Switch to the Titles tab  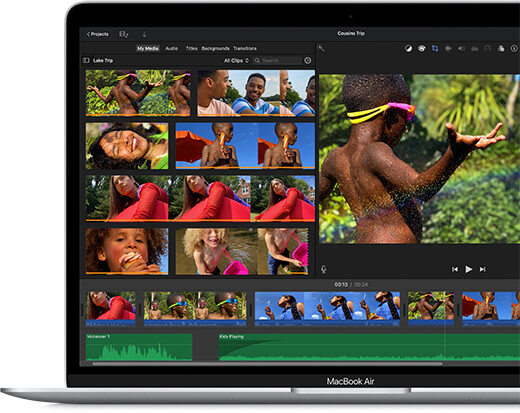click(191, 48)
